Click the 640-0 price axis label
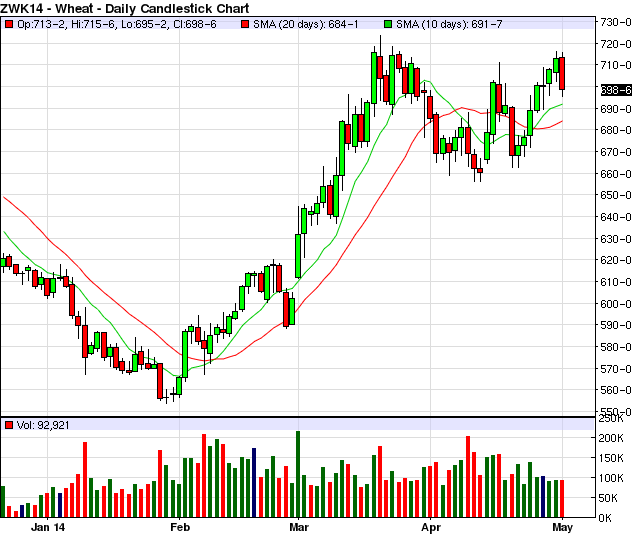Screen dimensions: 640x536 (616, 217)
